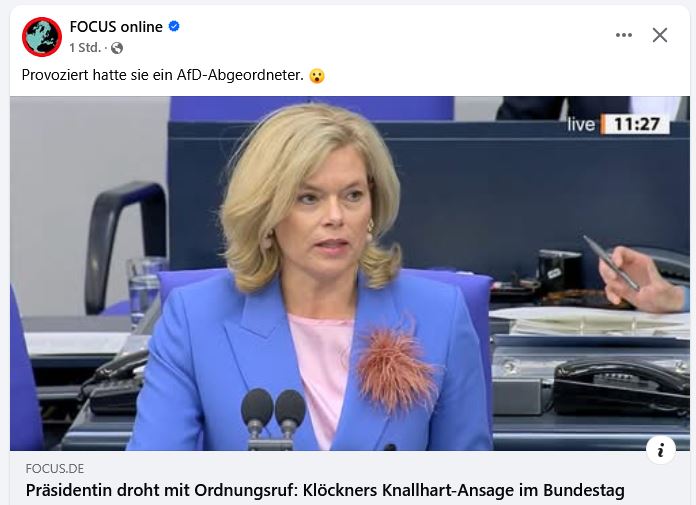Open the '1 Std.' post timestamp
The width and height of the screenshot is (696, 505).
85,47
